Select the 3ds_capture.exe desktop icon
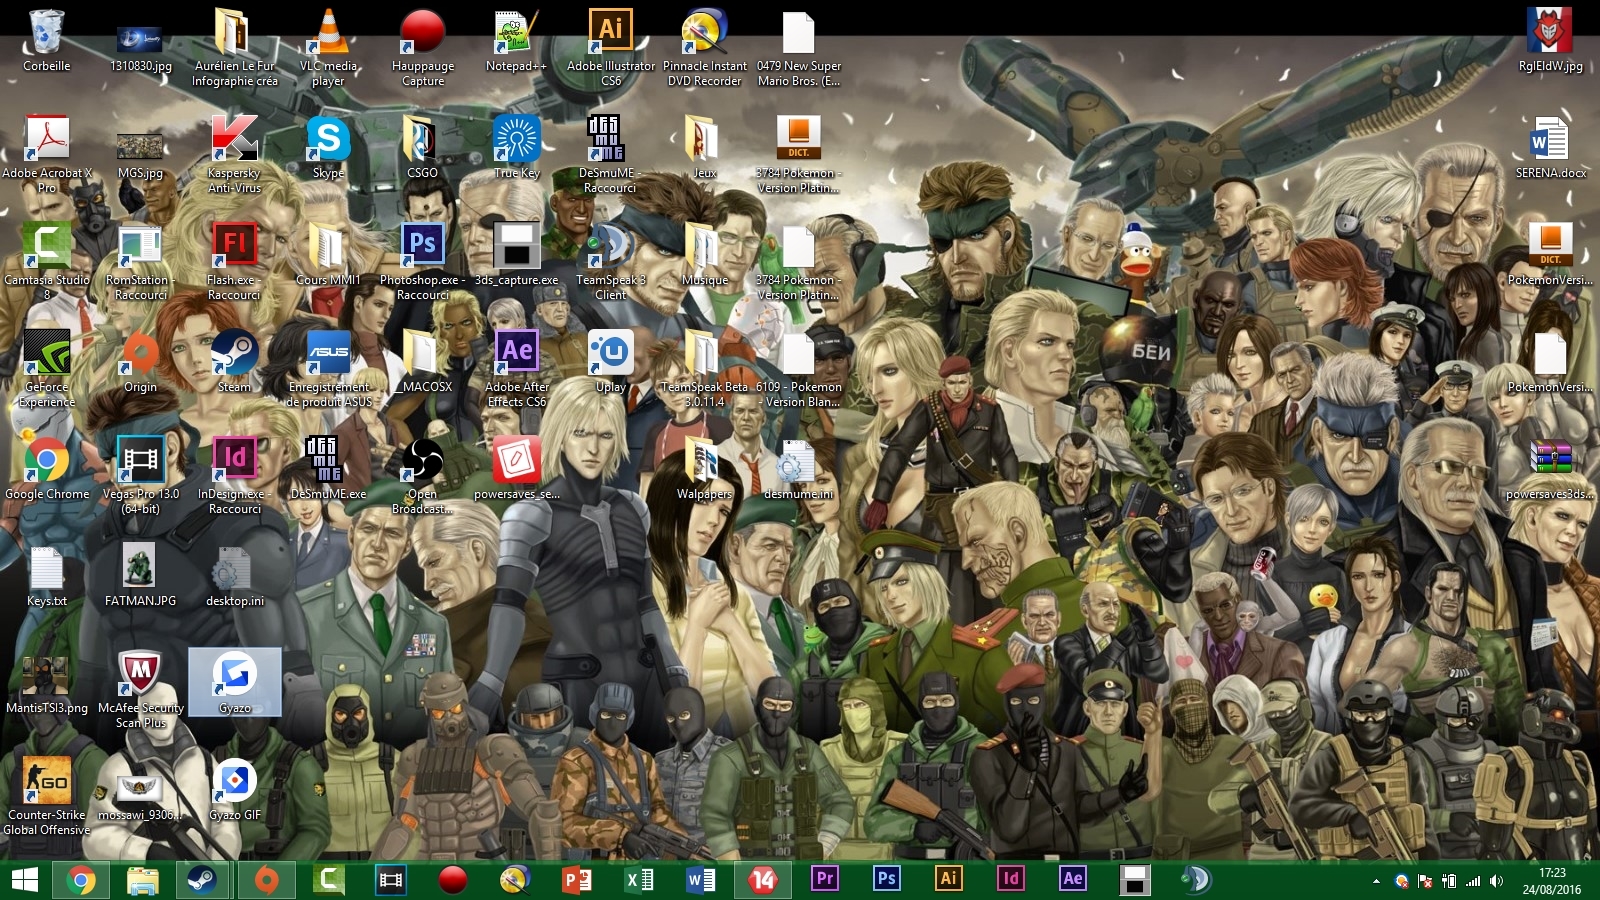Screen dimensions: 1600x900 [517, 254]
